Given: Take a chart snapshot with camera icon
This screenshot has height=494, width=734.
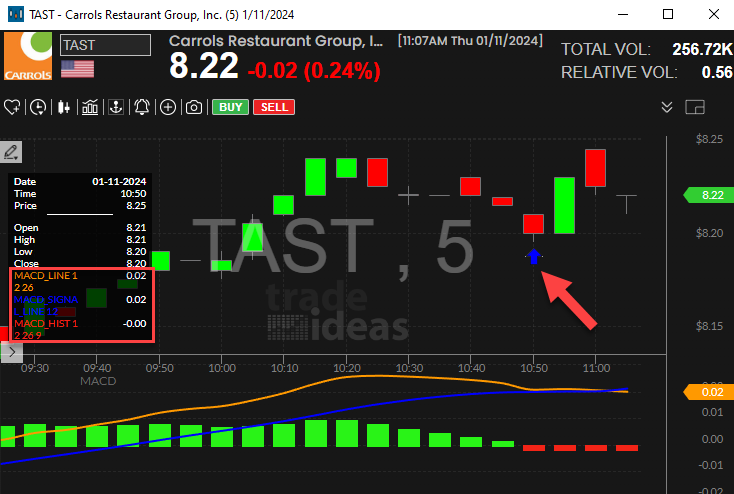Looking at the screenshot, I should (x=194, y=108).
